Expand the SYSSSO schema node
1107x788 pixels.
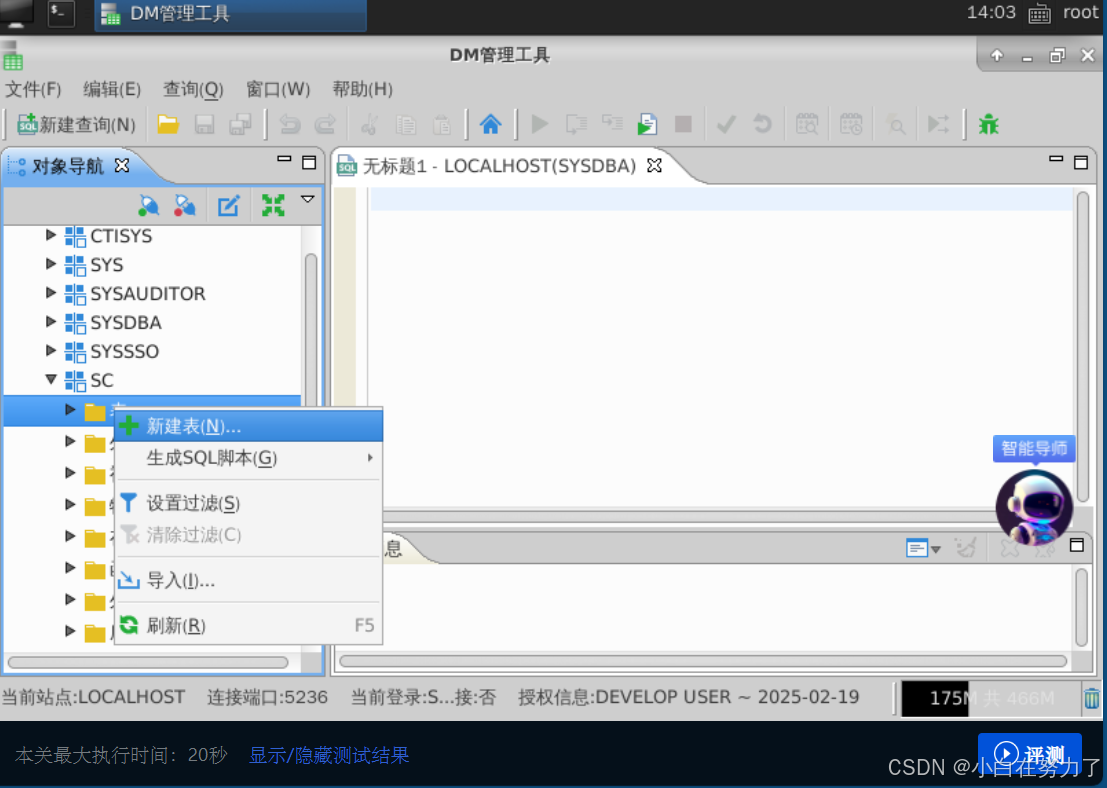(x=51, y=350)
